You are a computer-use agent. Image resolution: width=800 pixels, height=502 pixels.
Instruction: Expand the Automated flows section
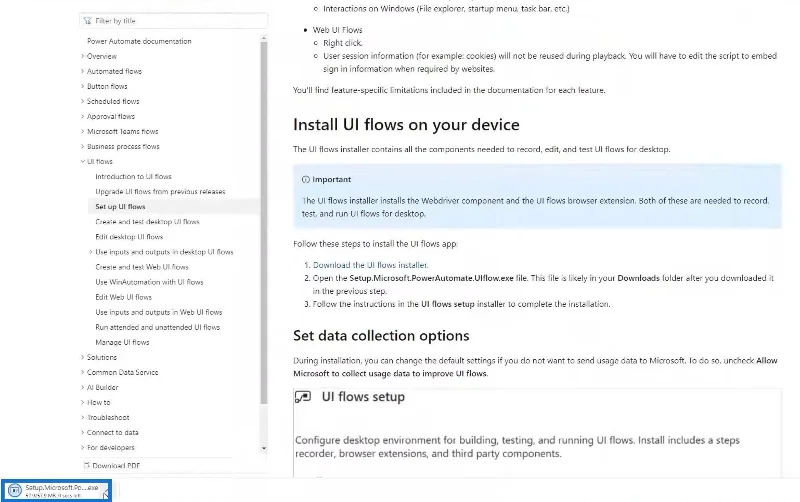pyautogui.click(x=114, y=71)
